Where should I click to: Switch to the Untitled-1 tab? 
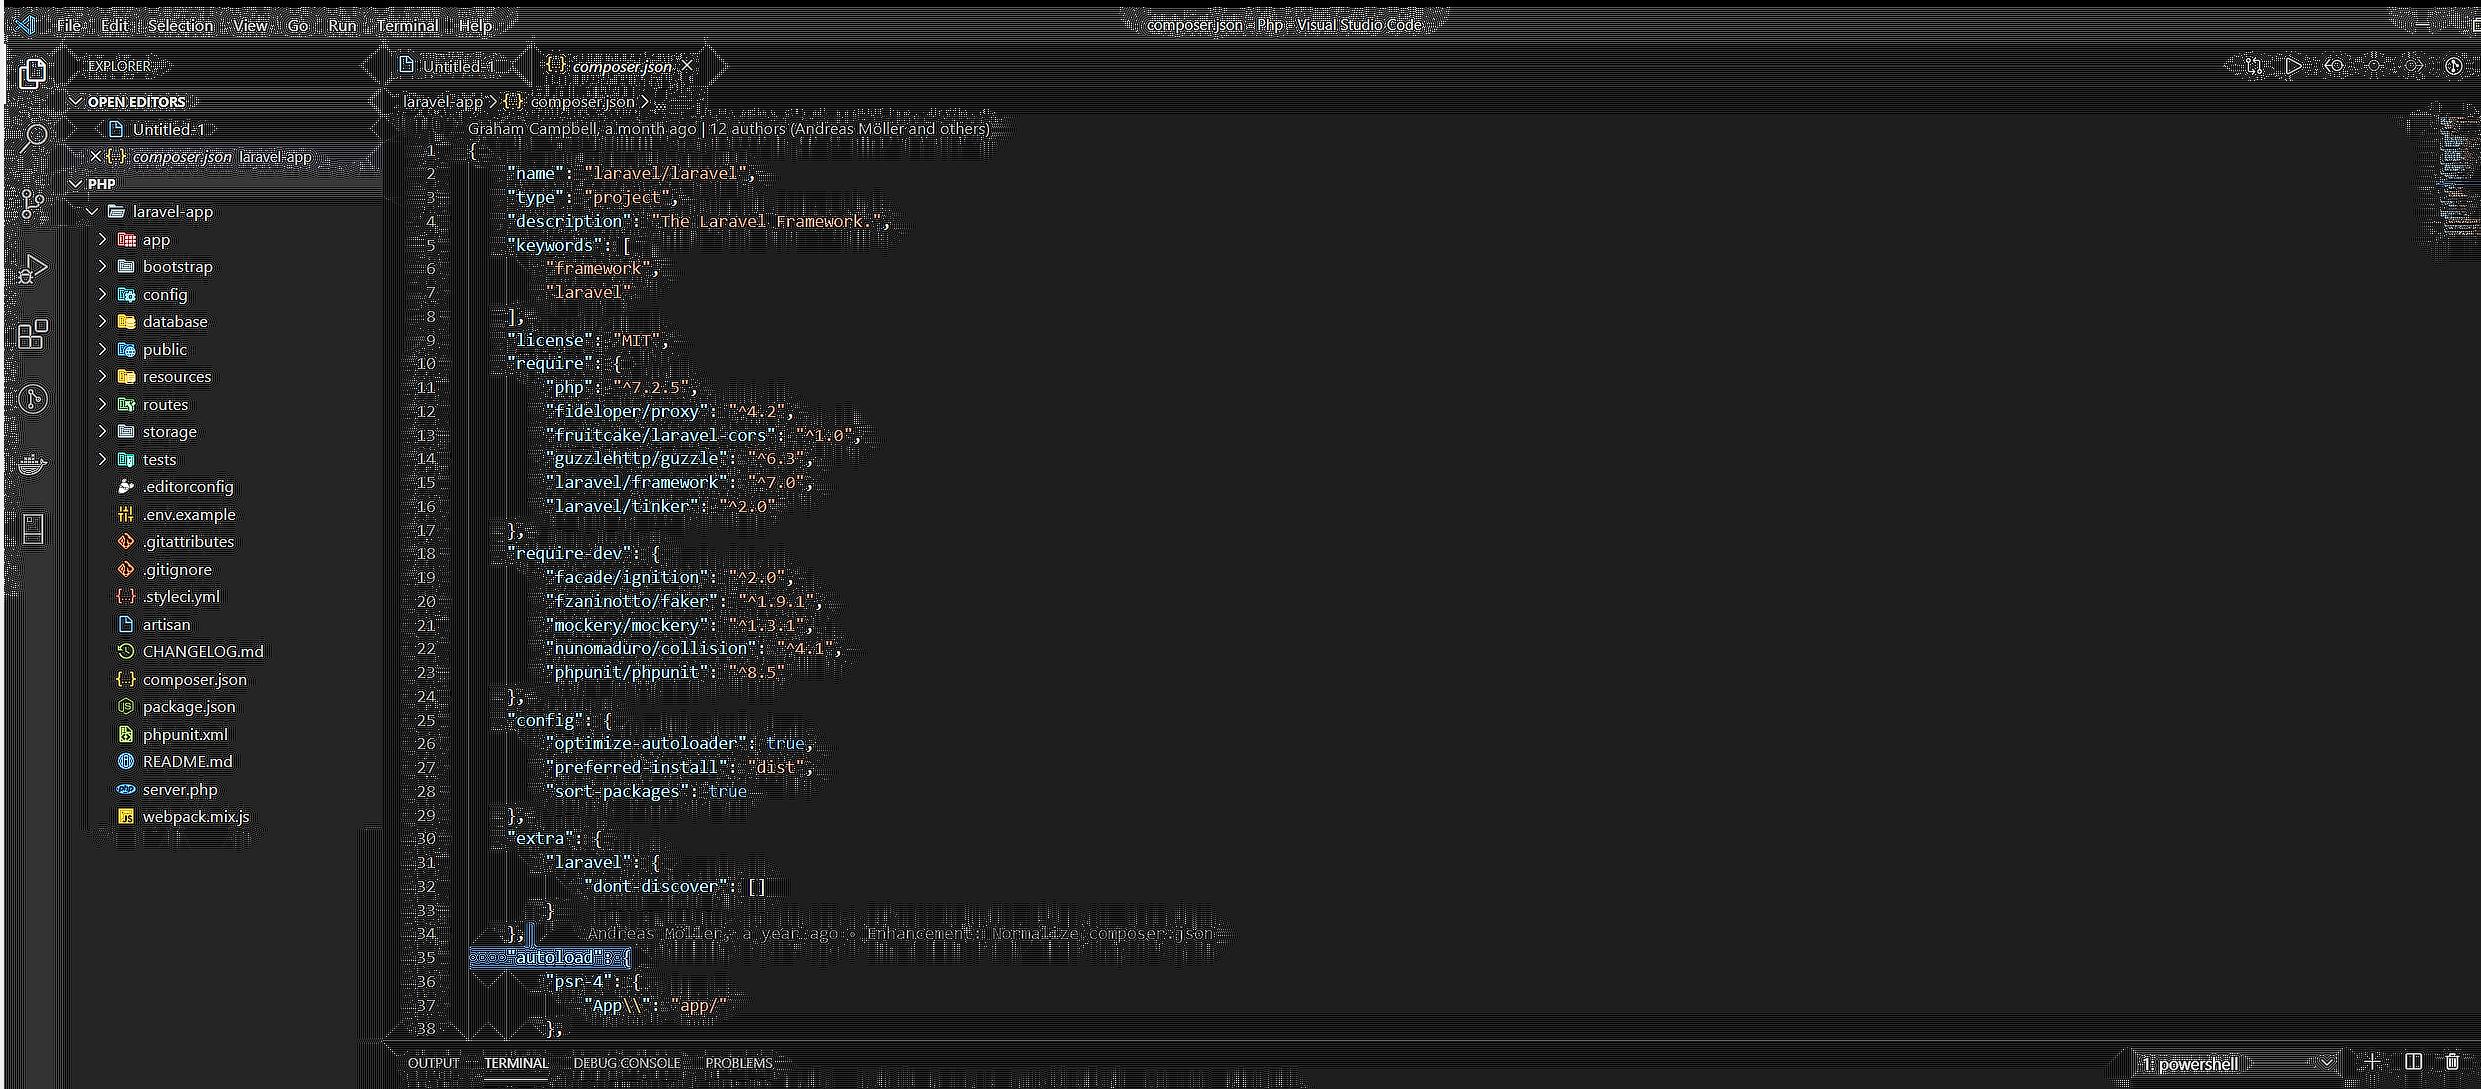458,65
